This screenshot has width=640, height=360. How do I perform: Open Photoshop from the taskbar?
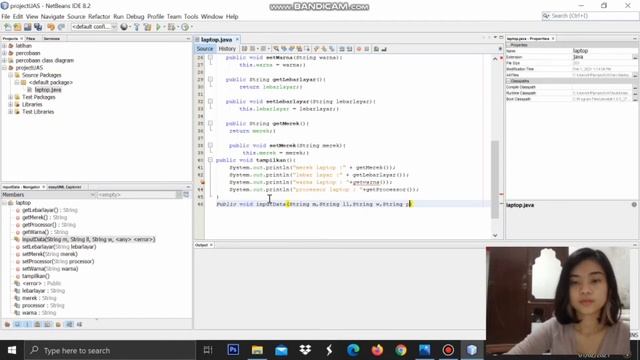tap(233, 350)
